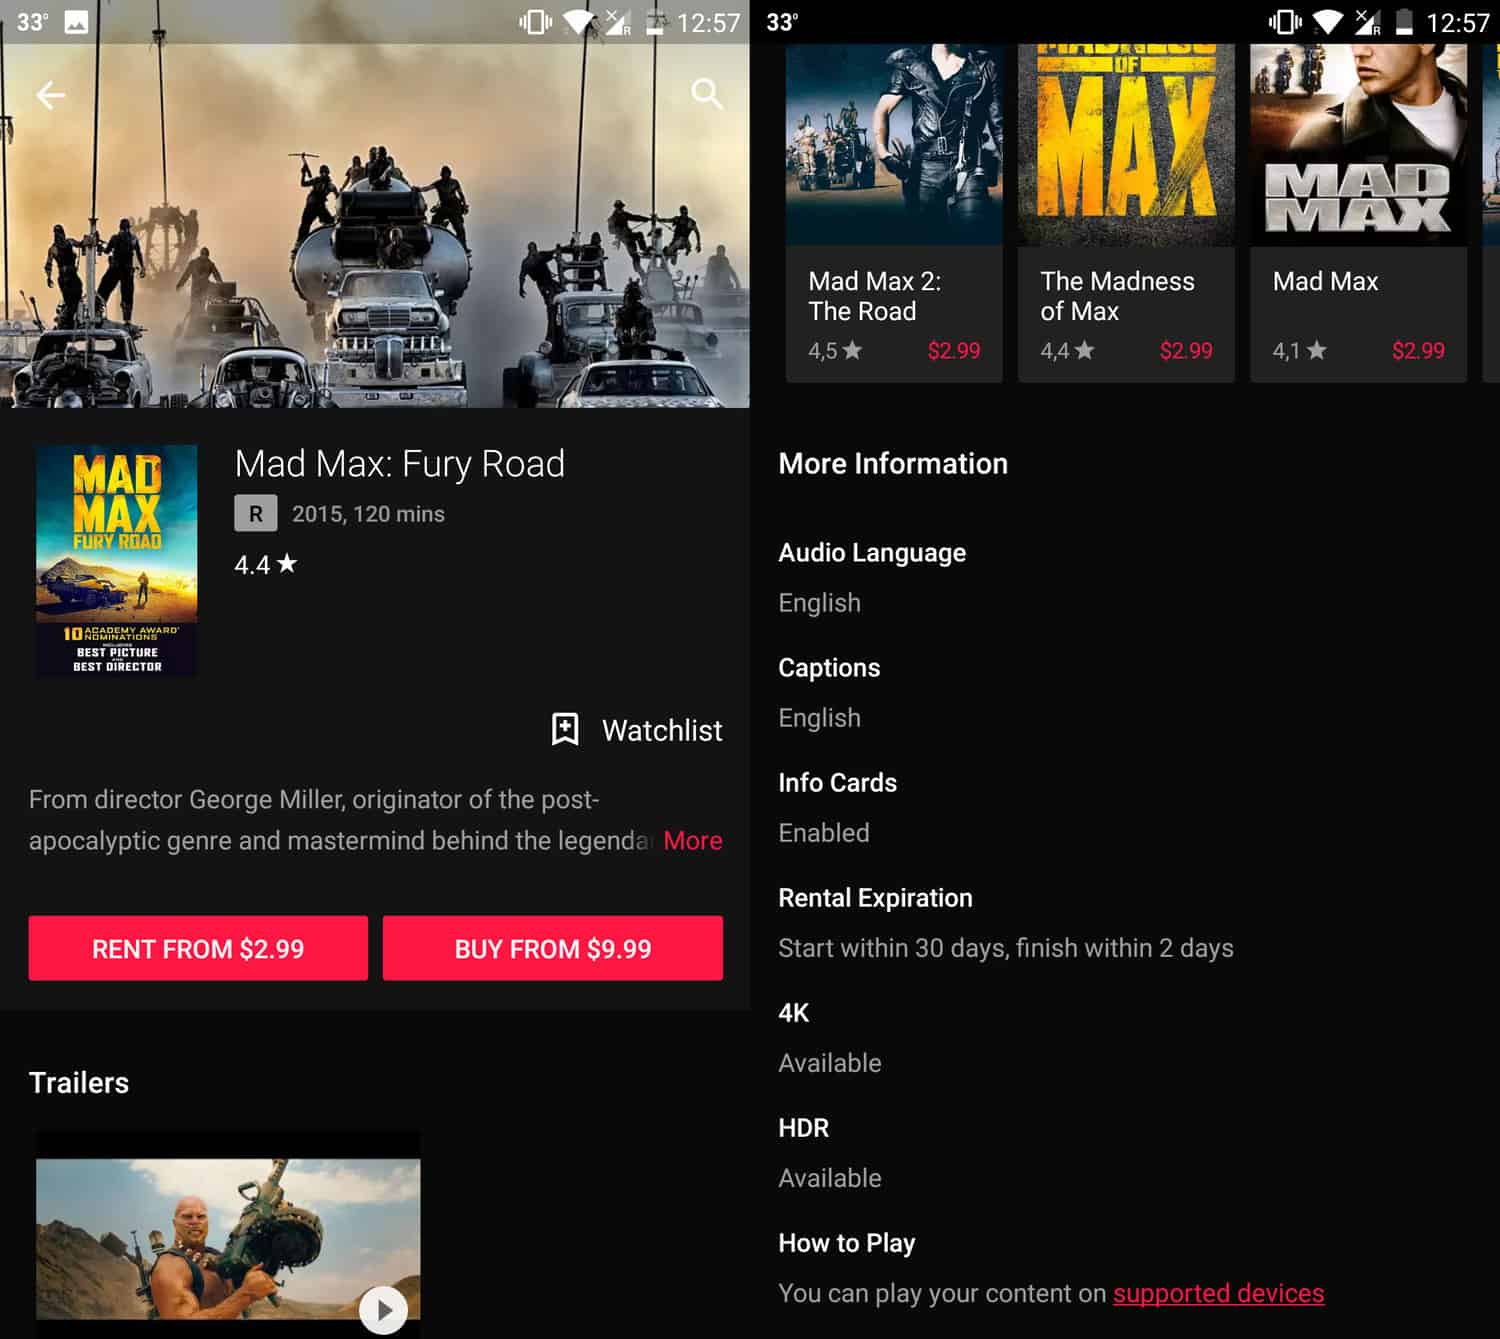Open search with the magnifying glass icon
The height and width of the screenshot is (1339, 1500).
point(707,94)
